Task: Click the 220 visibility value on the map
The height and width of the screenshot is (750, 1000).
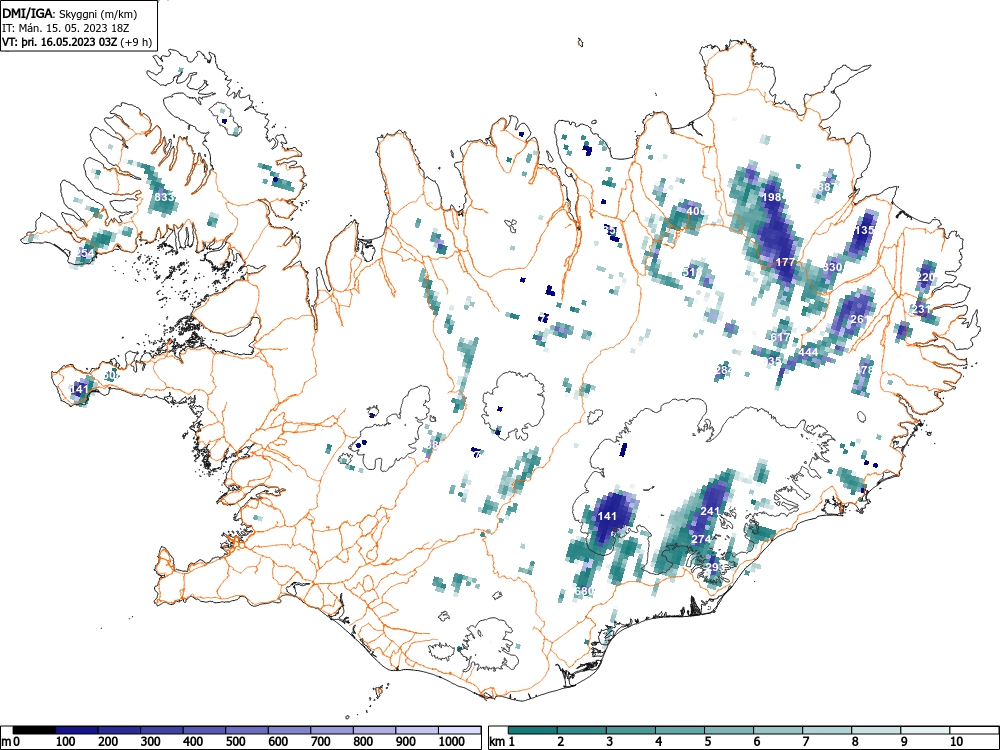Action: click(926, 277)
